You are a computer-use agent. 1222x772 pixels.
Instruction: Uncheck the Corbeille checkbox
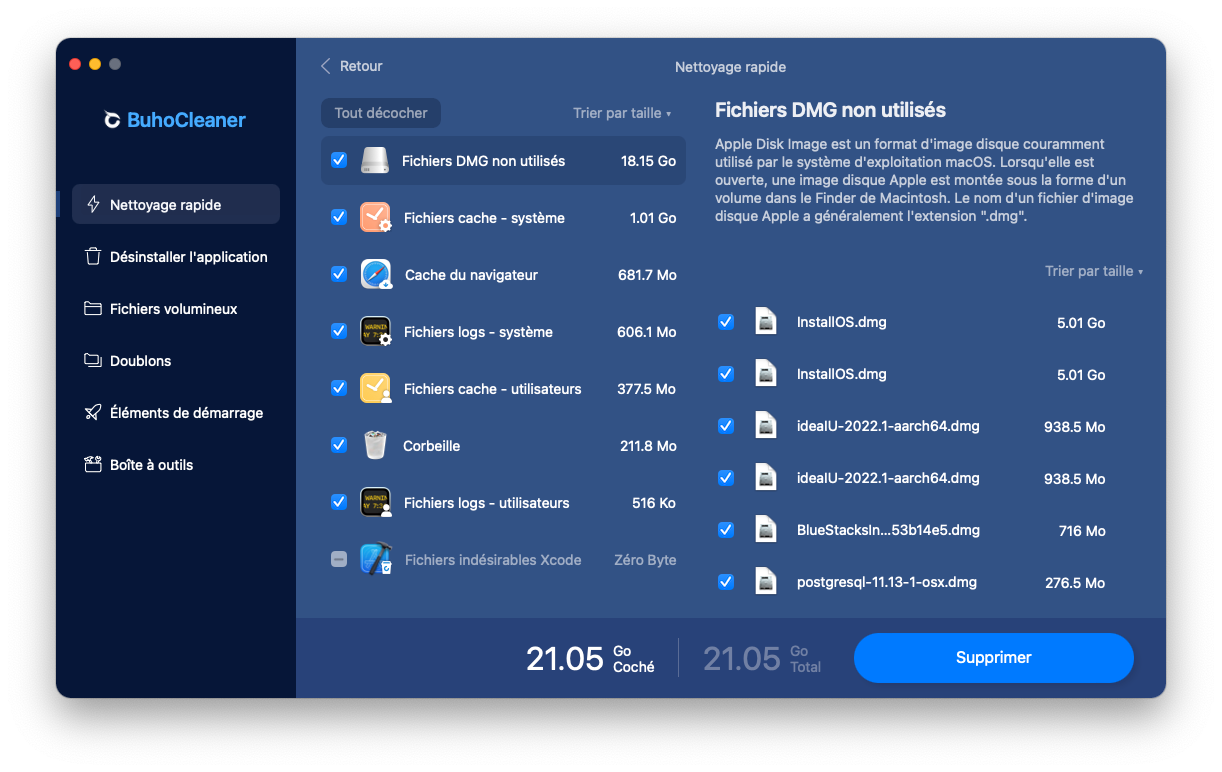pyautogui.click(x=339, y=445)
